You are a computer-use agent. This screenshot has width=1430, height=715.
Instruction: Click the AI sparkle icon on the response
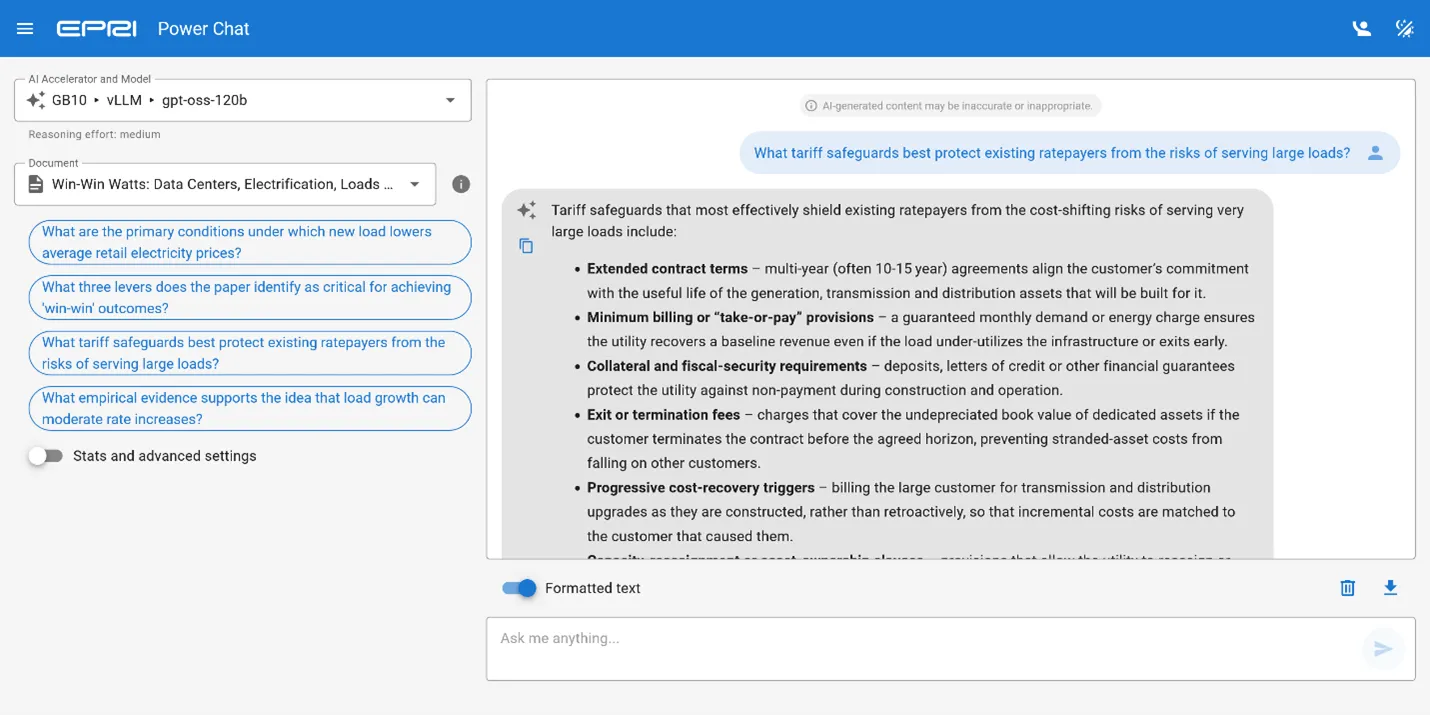tap(527, 209)
